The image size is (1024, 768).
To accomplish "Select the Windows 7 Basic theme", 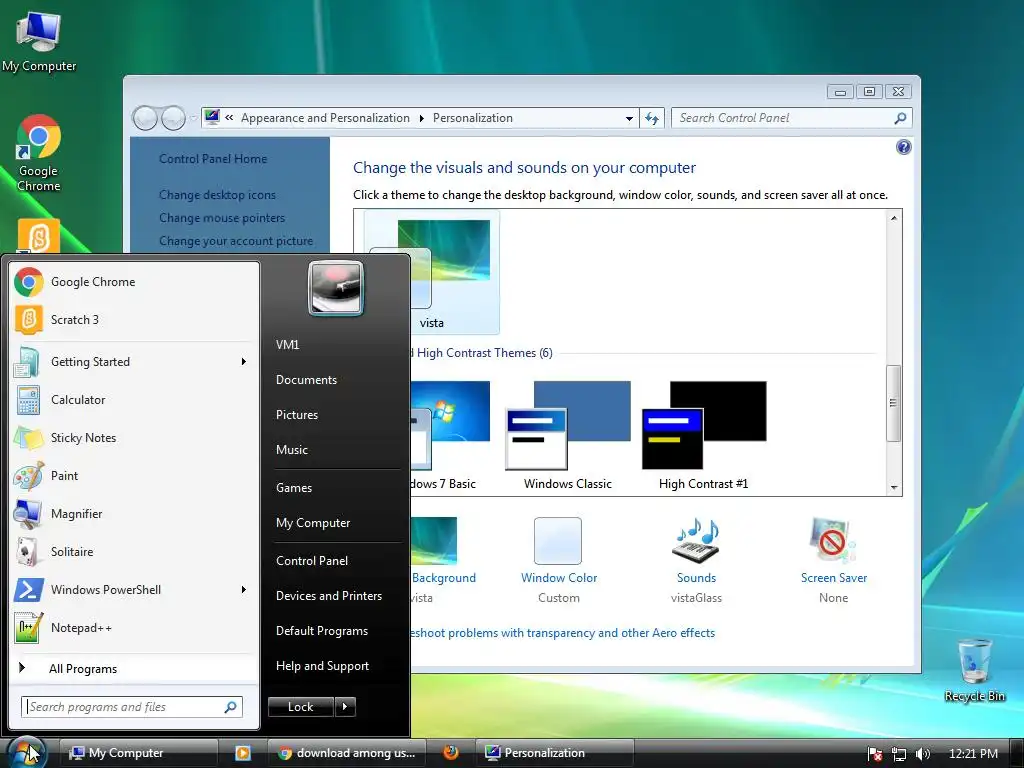I will pos(451,436).
